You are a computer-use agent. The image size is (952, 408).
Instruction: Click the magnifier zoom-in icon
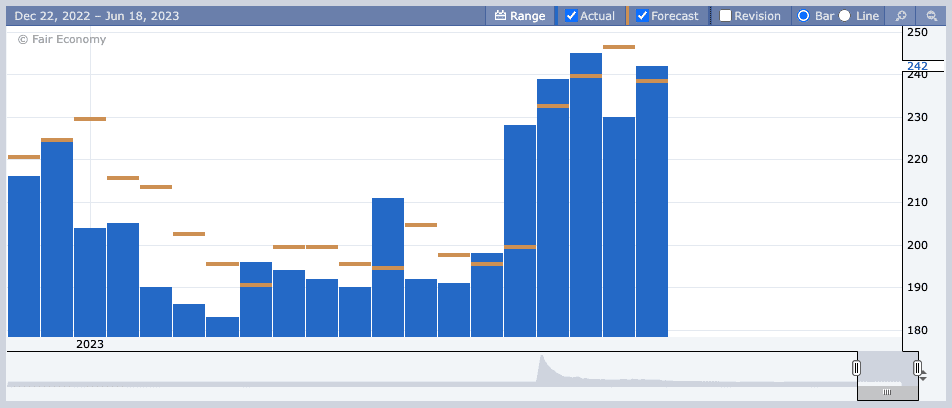pyautogui.click(x=901, y=16)
